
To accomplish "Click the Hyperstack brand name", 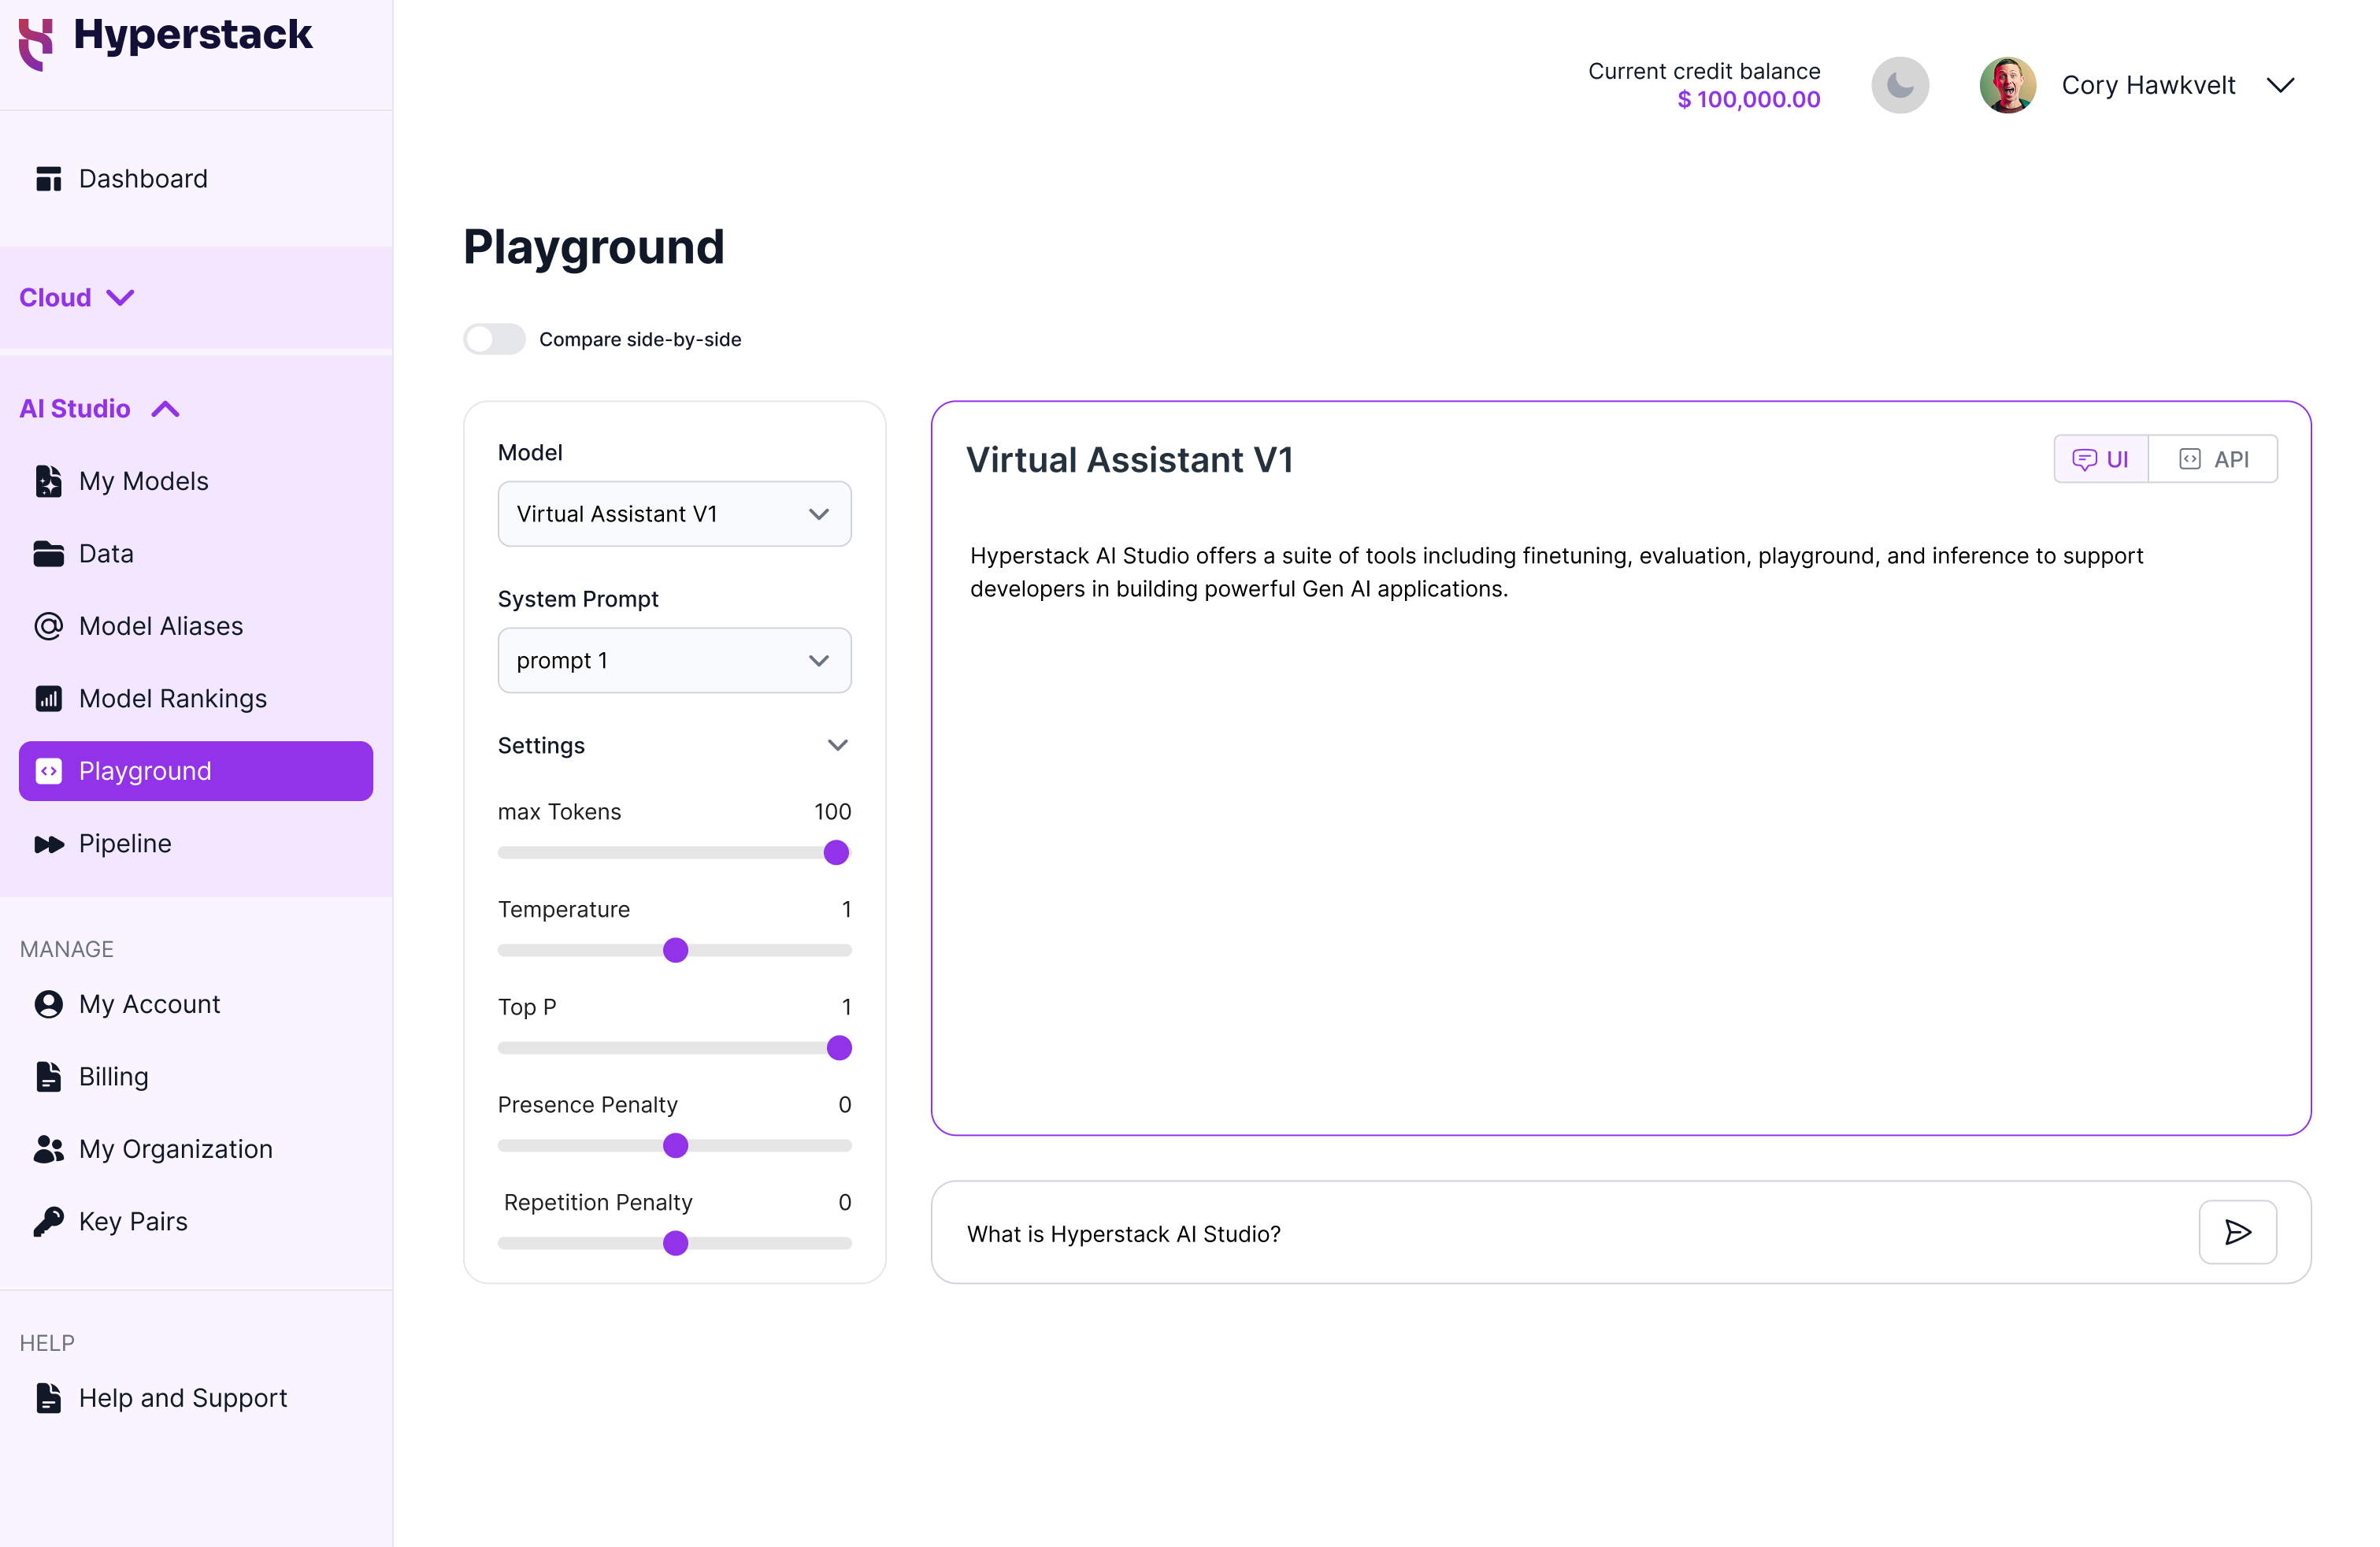I will [193, 36].
